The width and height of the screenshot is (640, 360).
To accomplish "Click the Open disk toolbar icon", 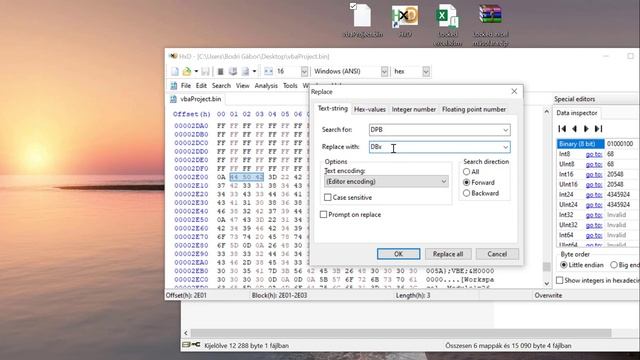I will coord(233,71).
